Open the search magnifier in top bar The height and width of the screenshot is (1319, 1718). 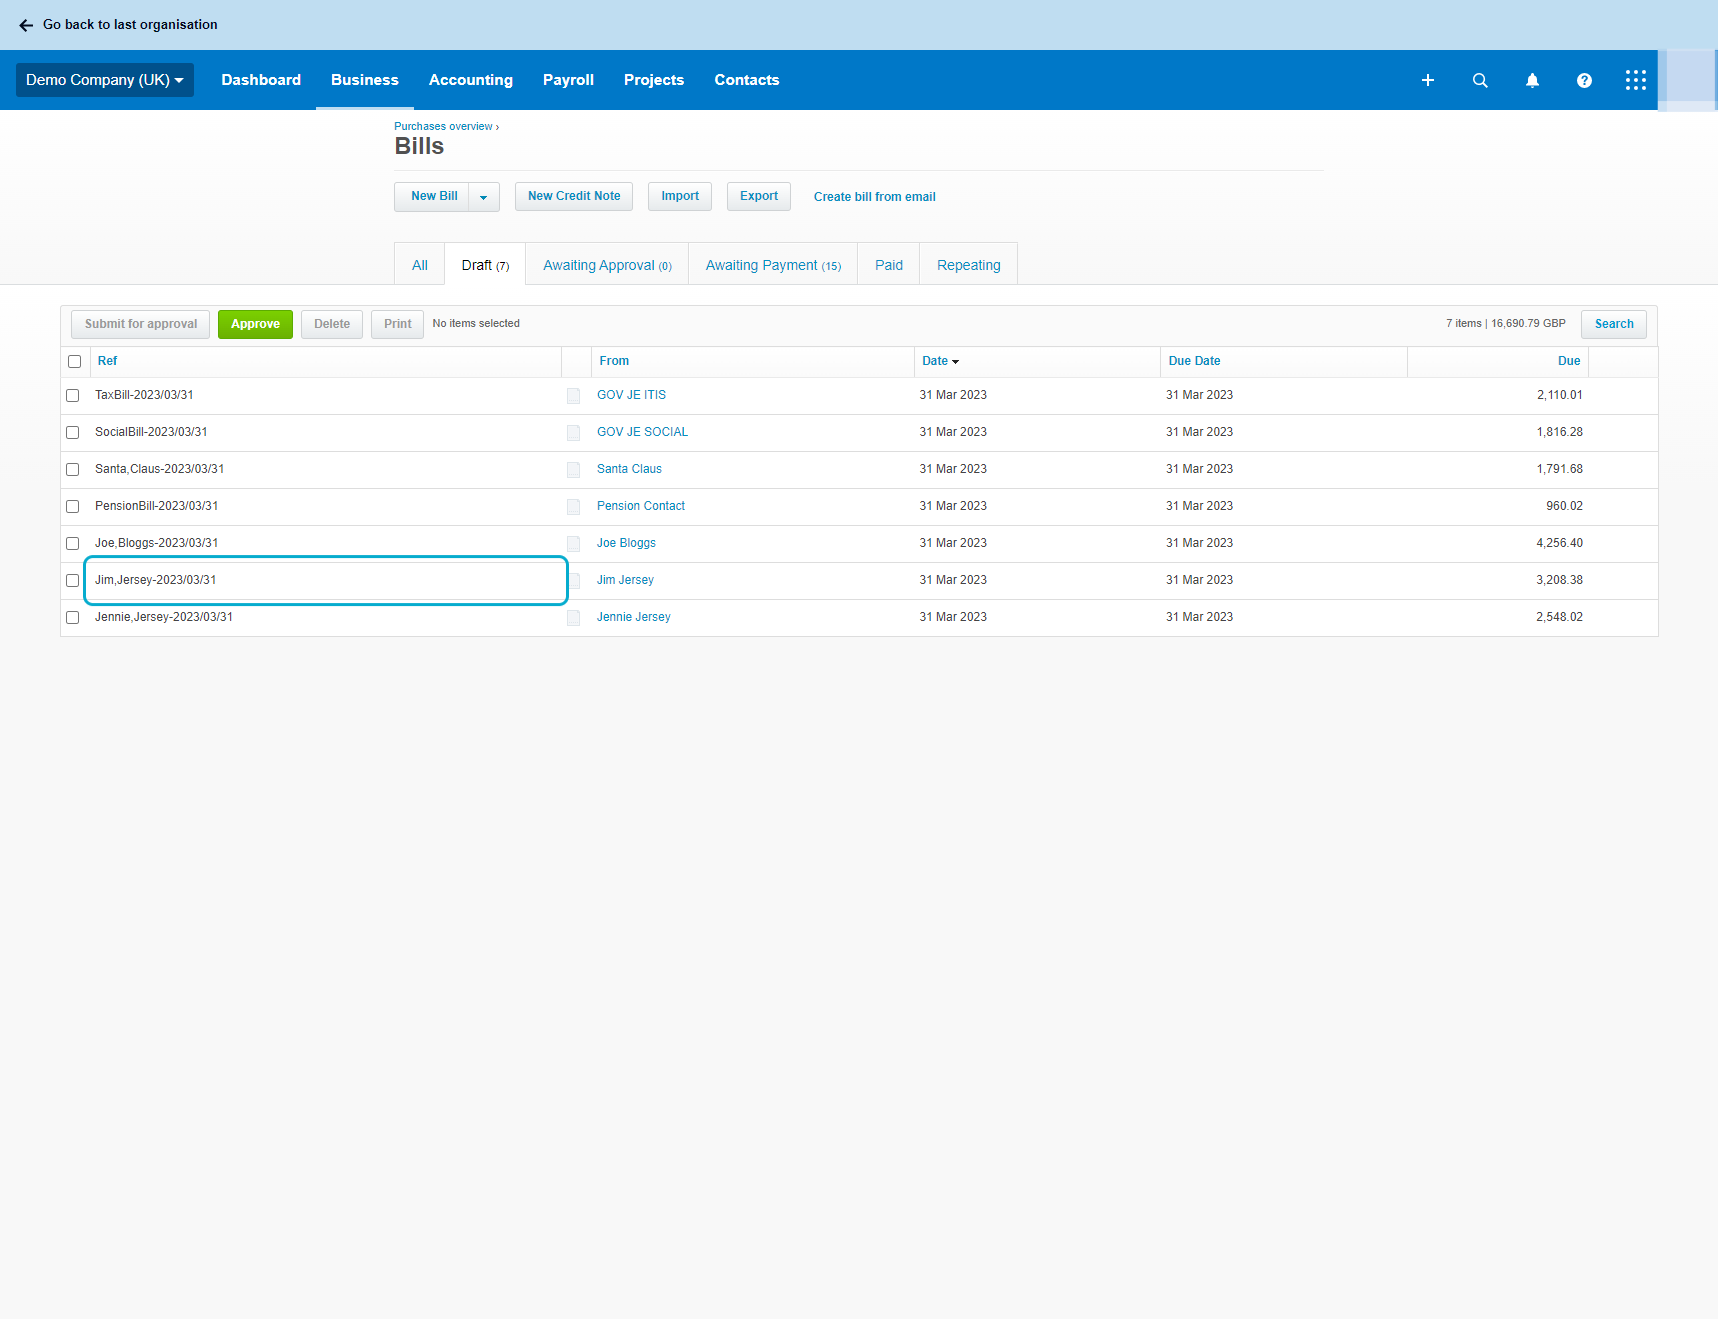(1480, 80)
